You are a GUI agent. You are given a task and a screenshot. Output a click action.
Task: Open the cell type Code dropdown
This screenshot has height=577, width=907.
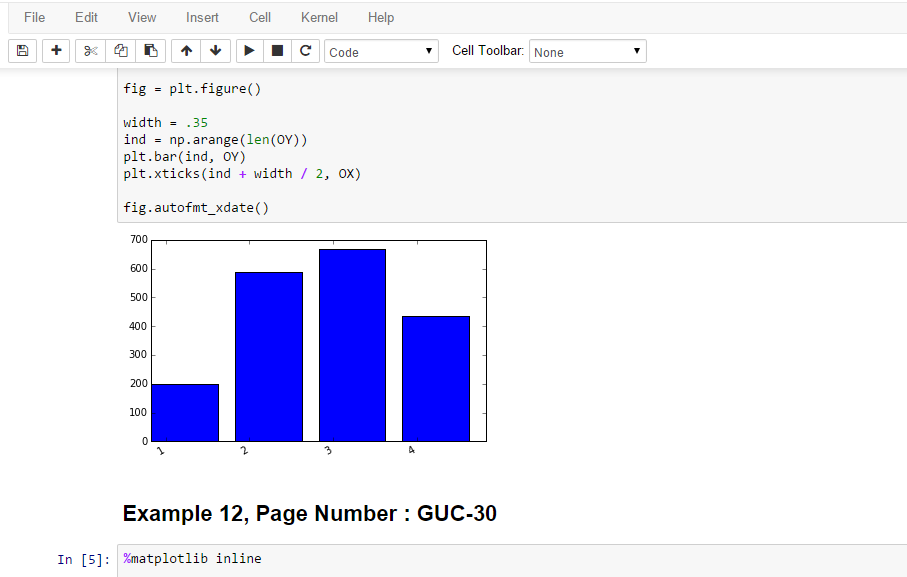381,51
